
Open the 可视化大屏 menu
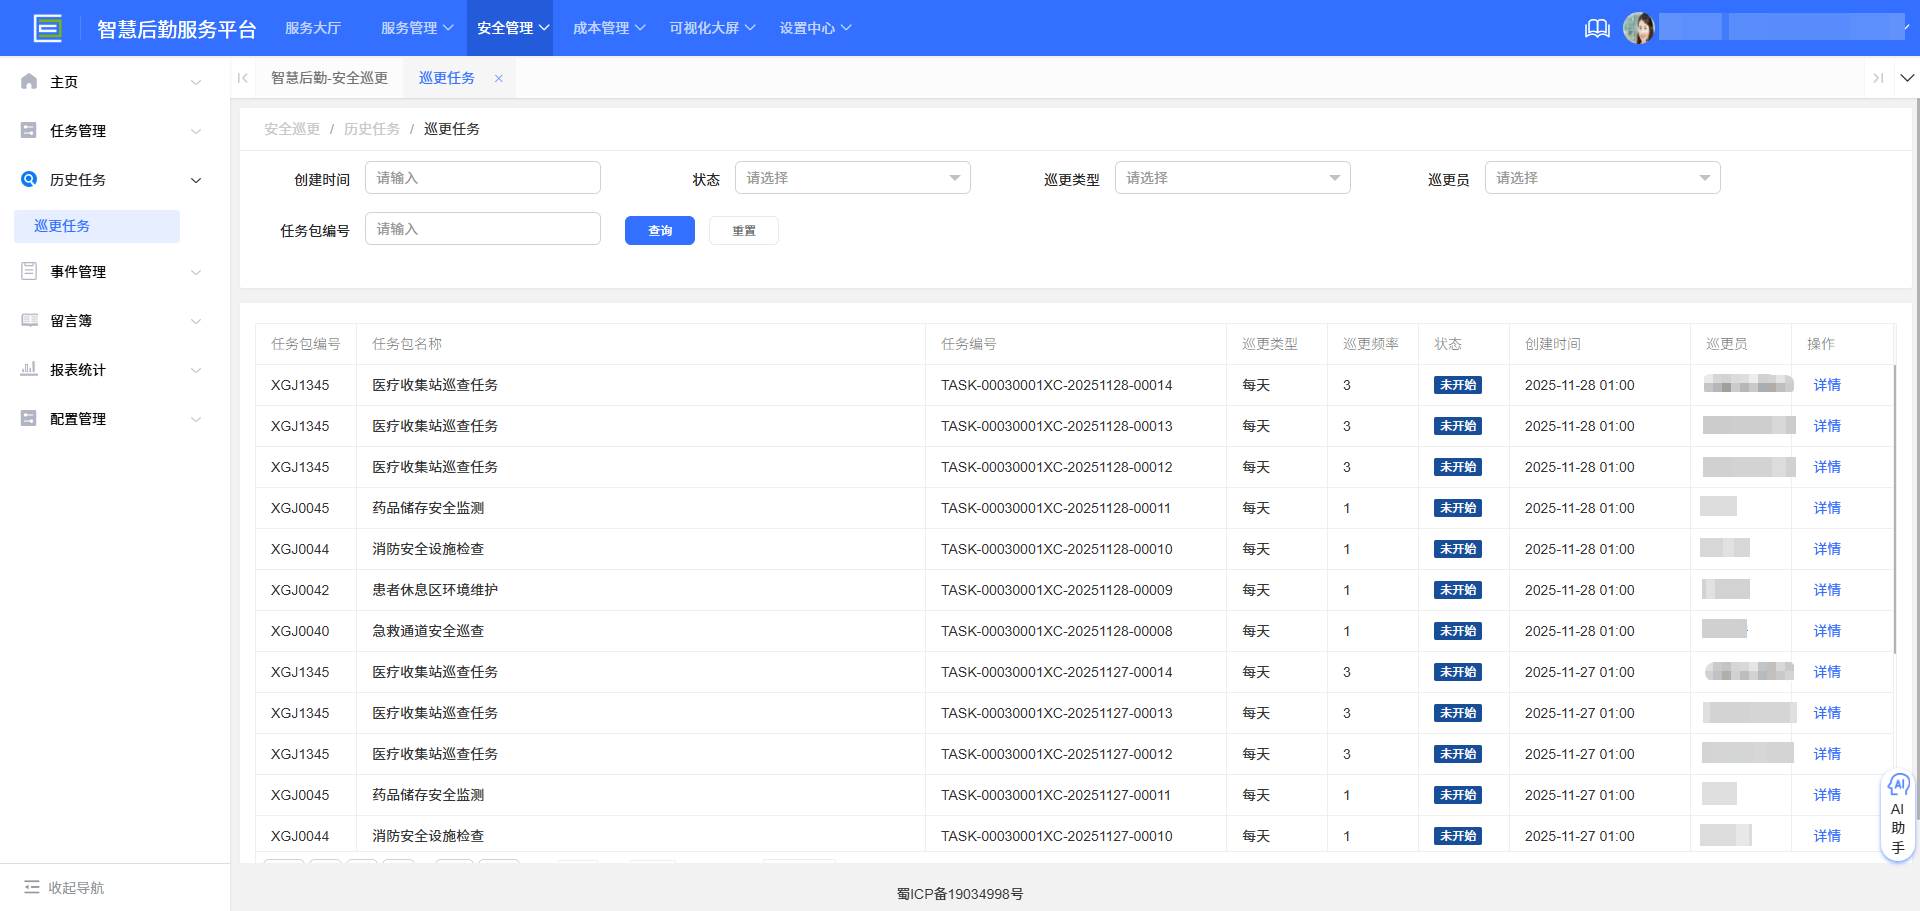[x=704, y=28]
